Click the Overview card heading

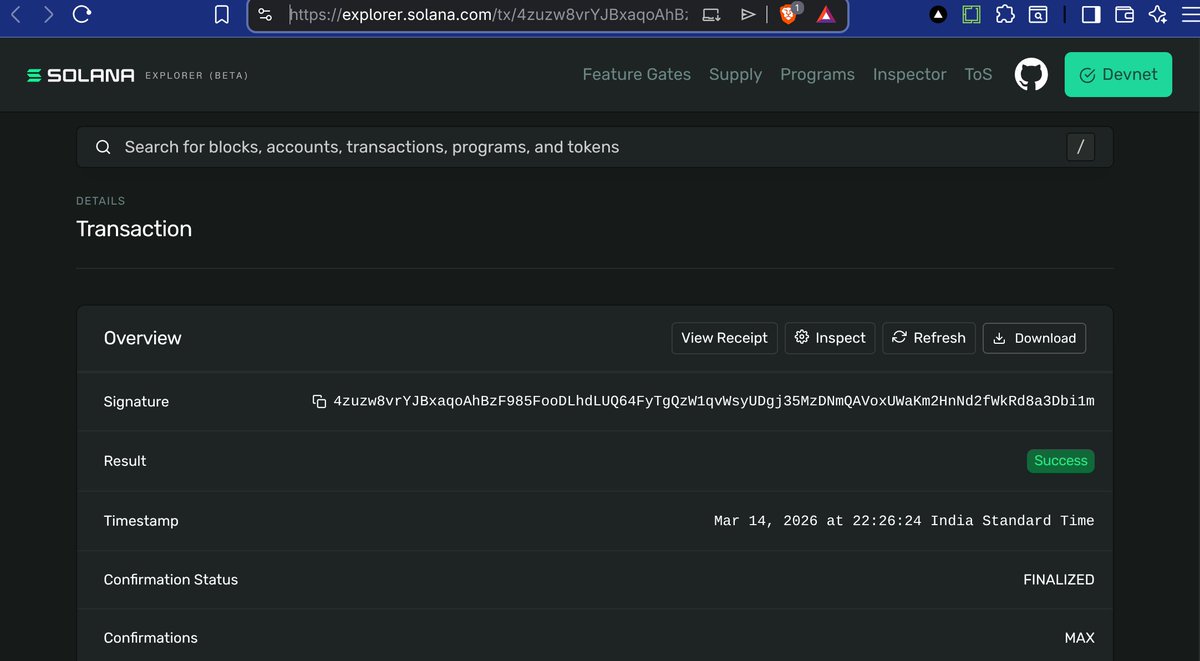(143, 338)
